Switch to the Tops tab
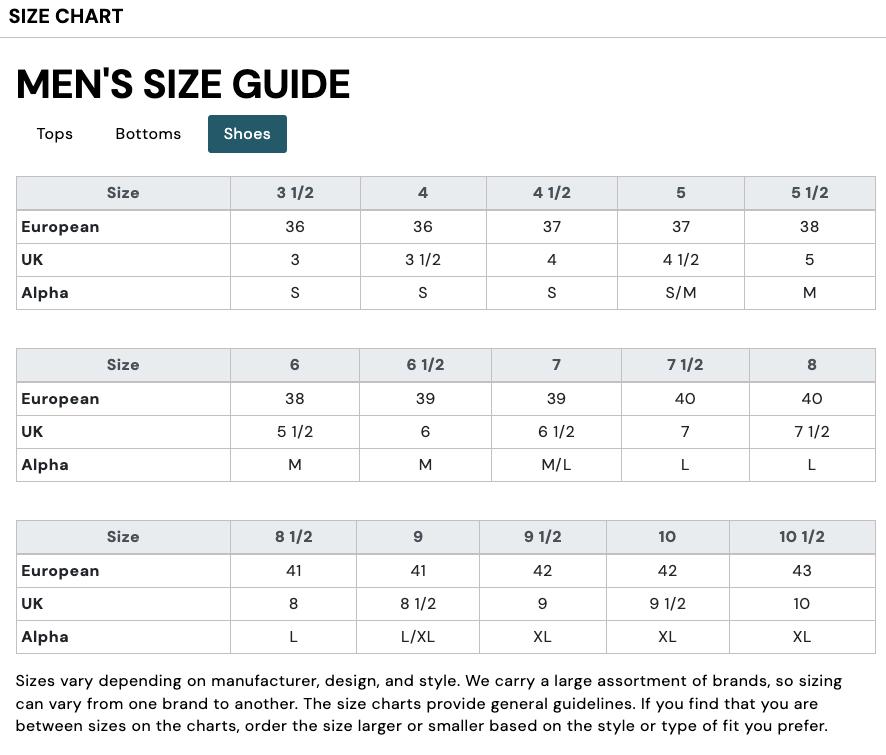This screenshot has height=755, width=886. [x=54, y=133]
